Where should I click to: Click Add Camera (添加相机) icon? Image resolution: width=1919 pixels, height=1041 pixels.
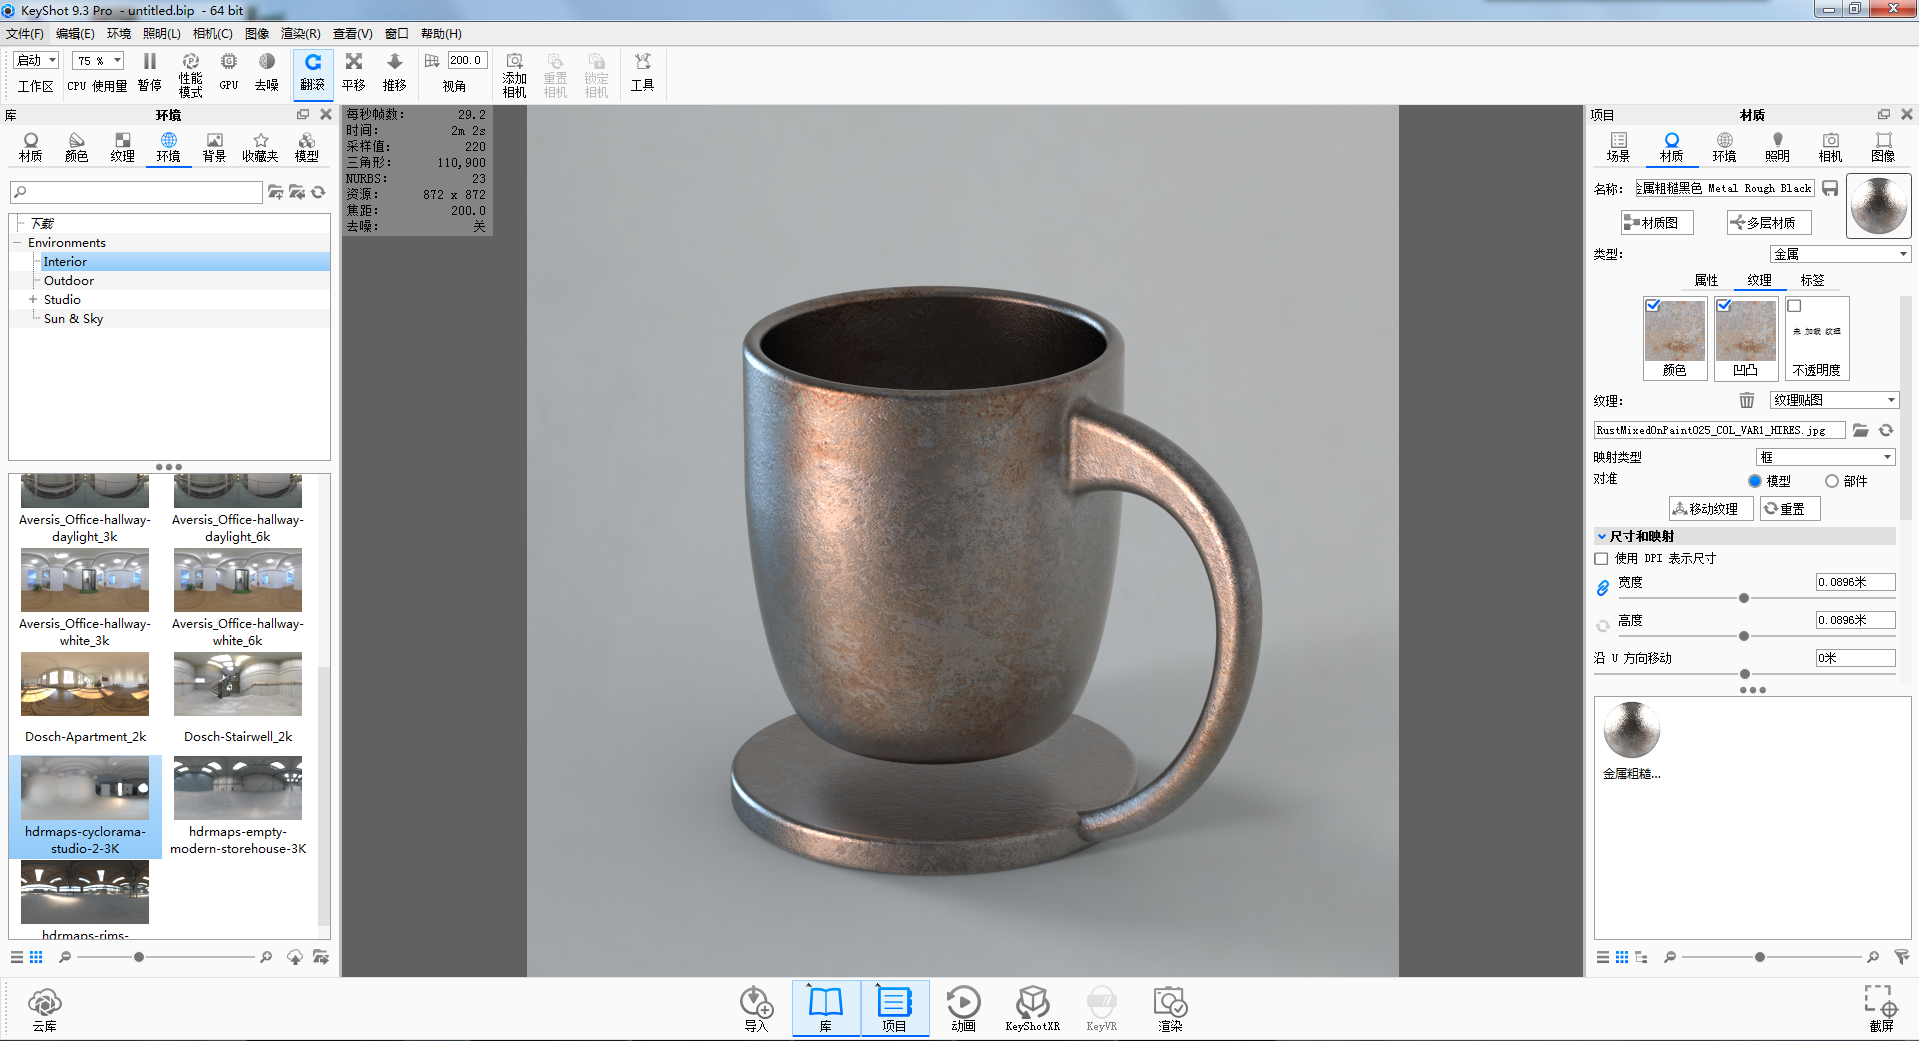click(515, 75)
